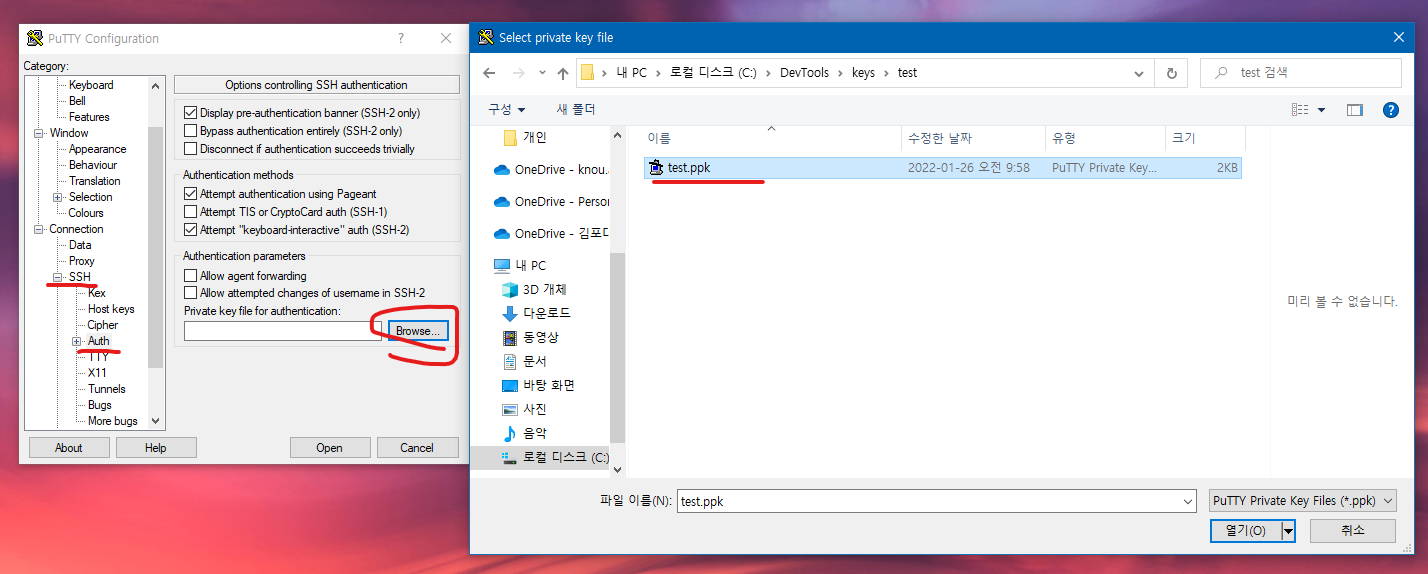Enable Allow attempted changes of username
The width and height of the screenshot is (1428, 574).
(191, 293)
